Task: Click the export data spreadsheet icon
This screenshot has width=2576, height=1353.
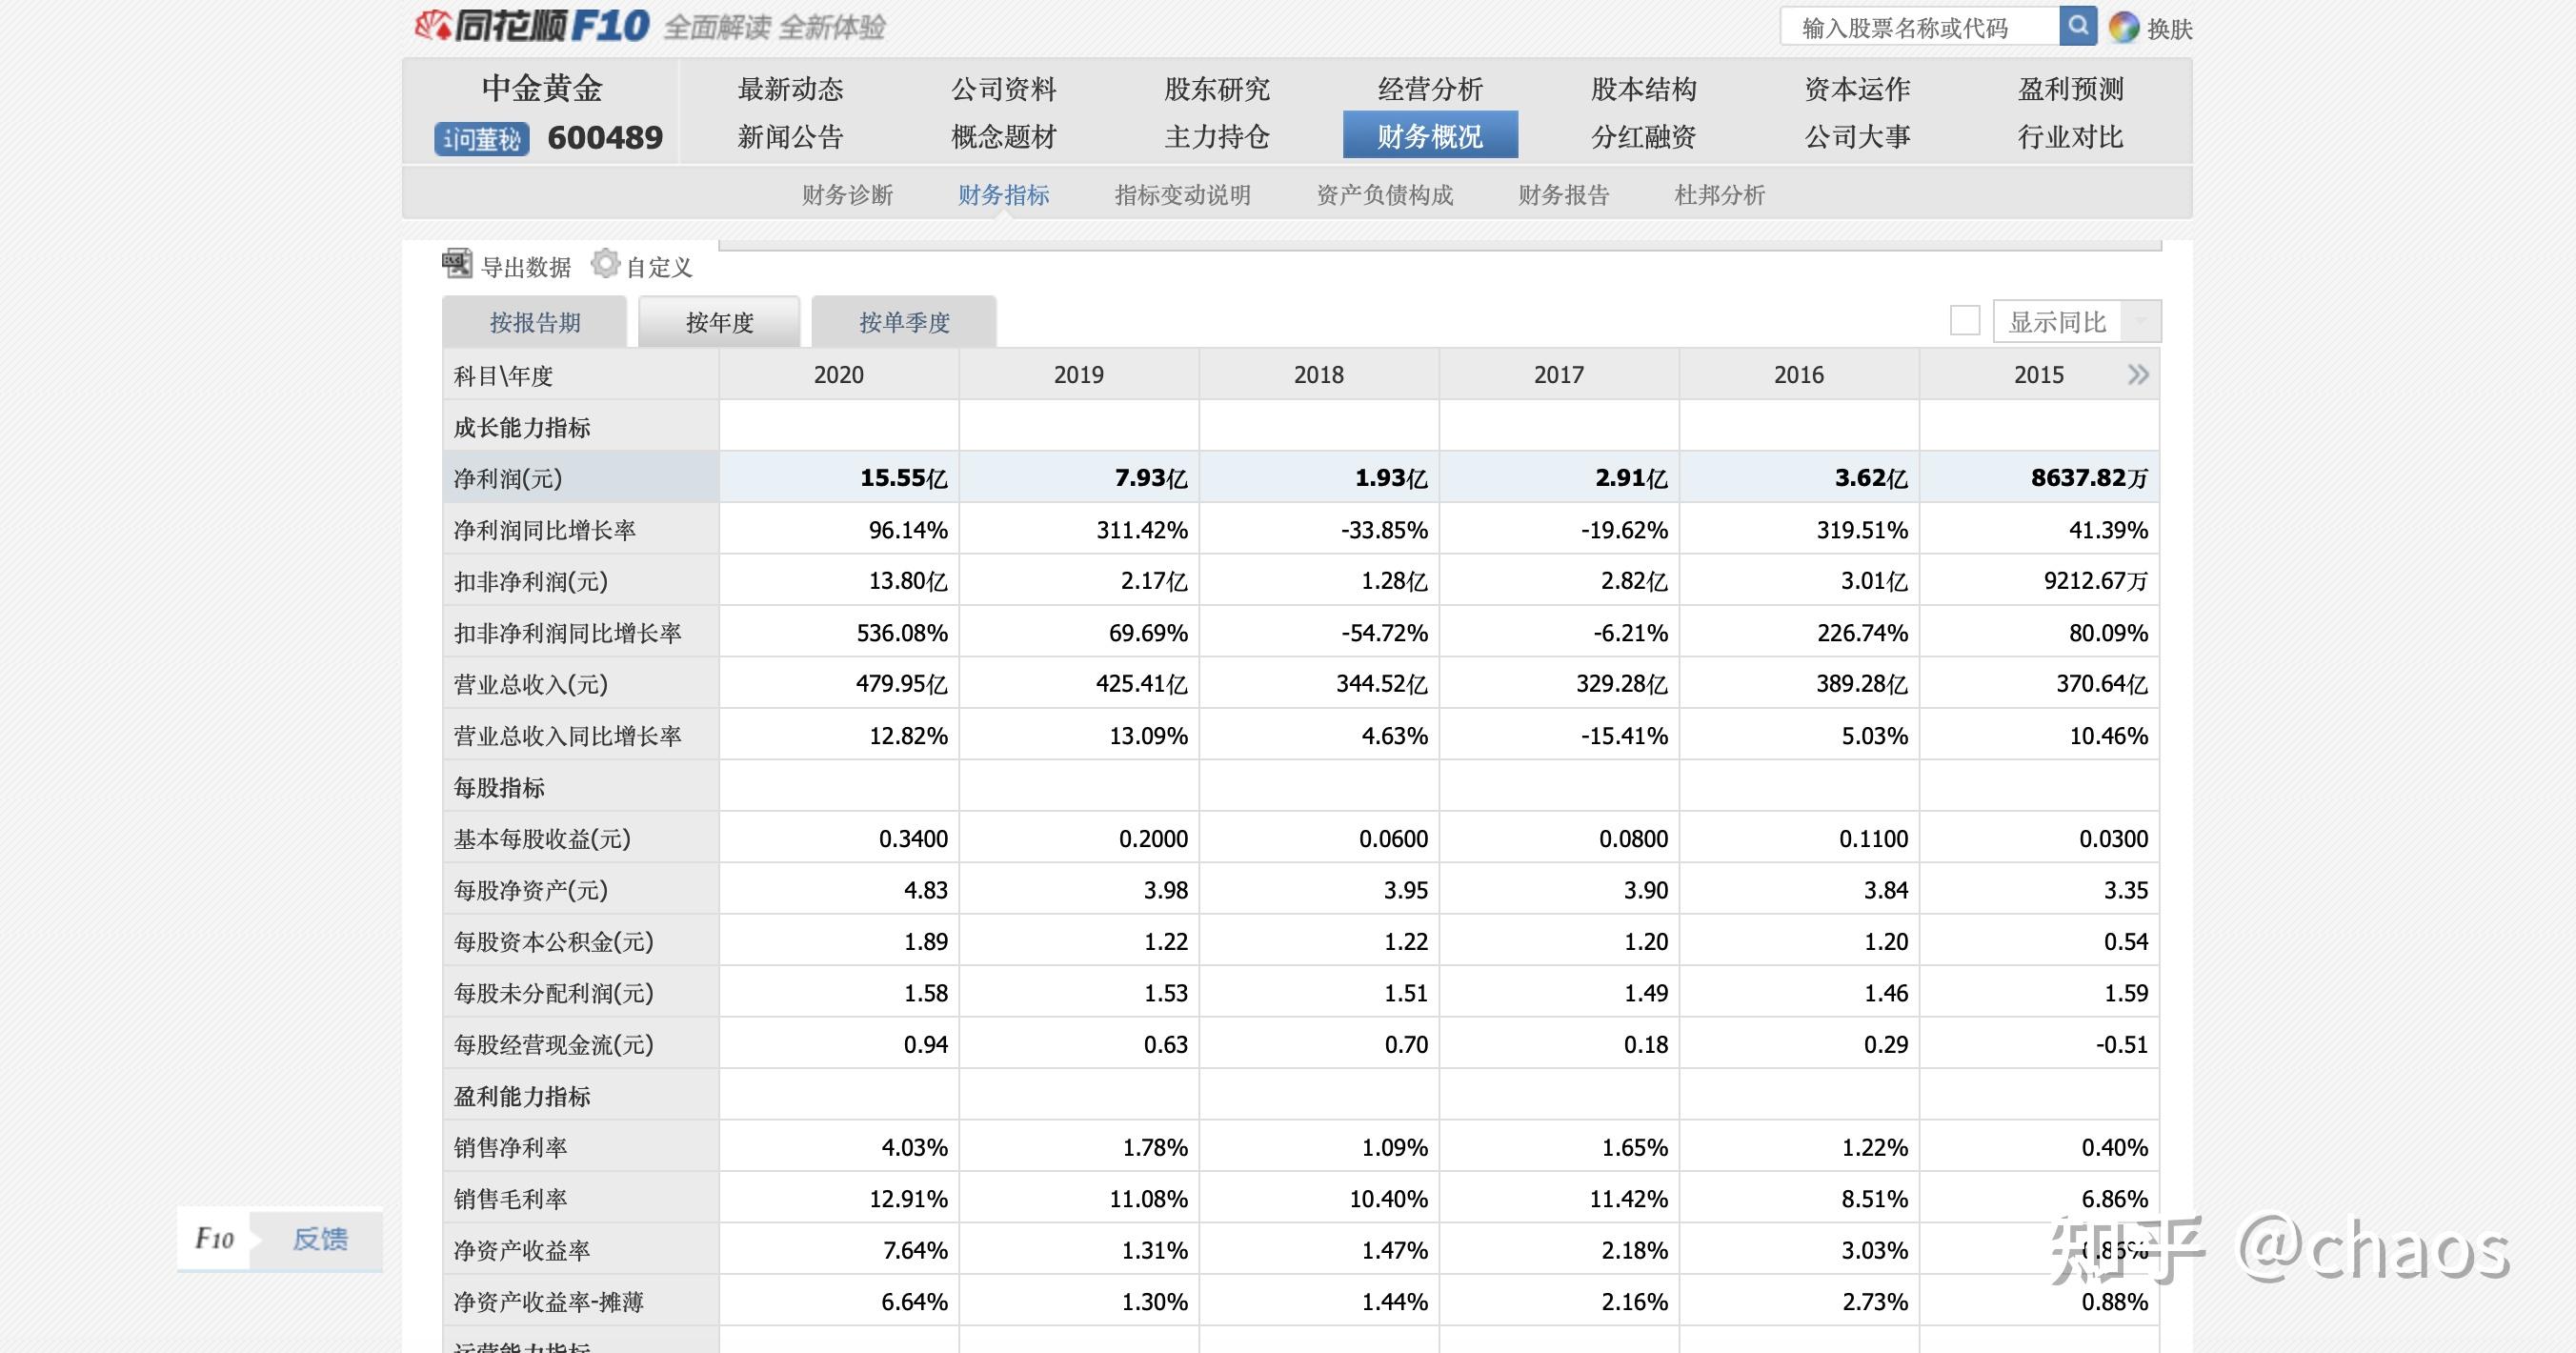Action: [457, 264]
